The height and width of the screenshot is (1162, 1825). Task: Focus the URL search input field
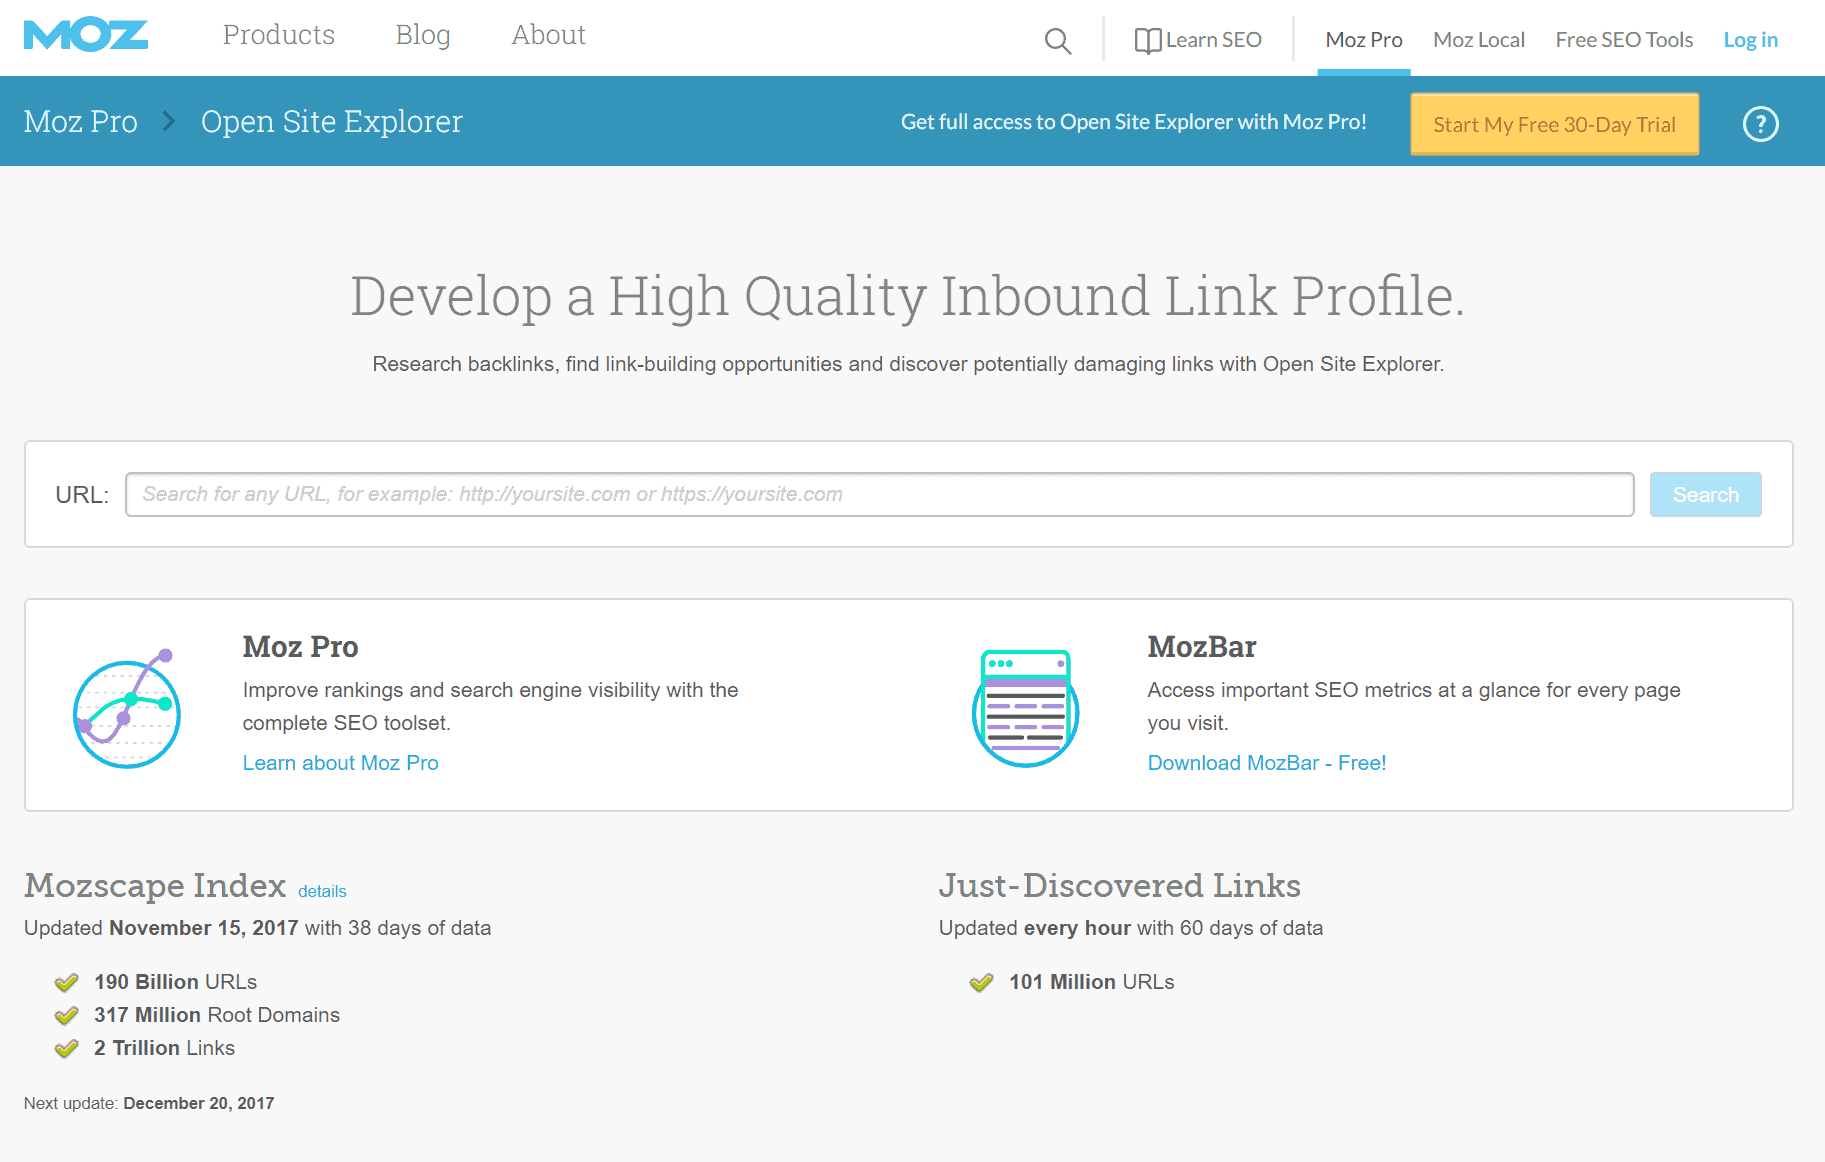(x=879, y=494)
